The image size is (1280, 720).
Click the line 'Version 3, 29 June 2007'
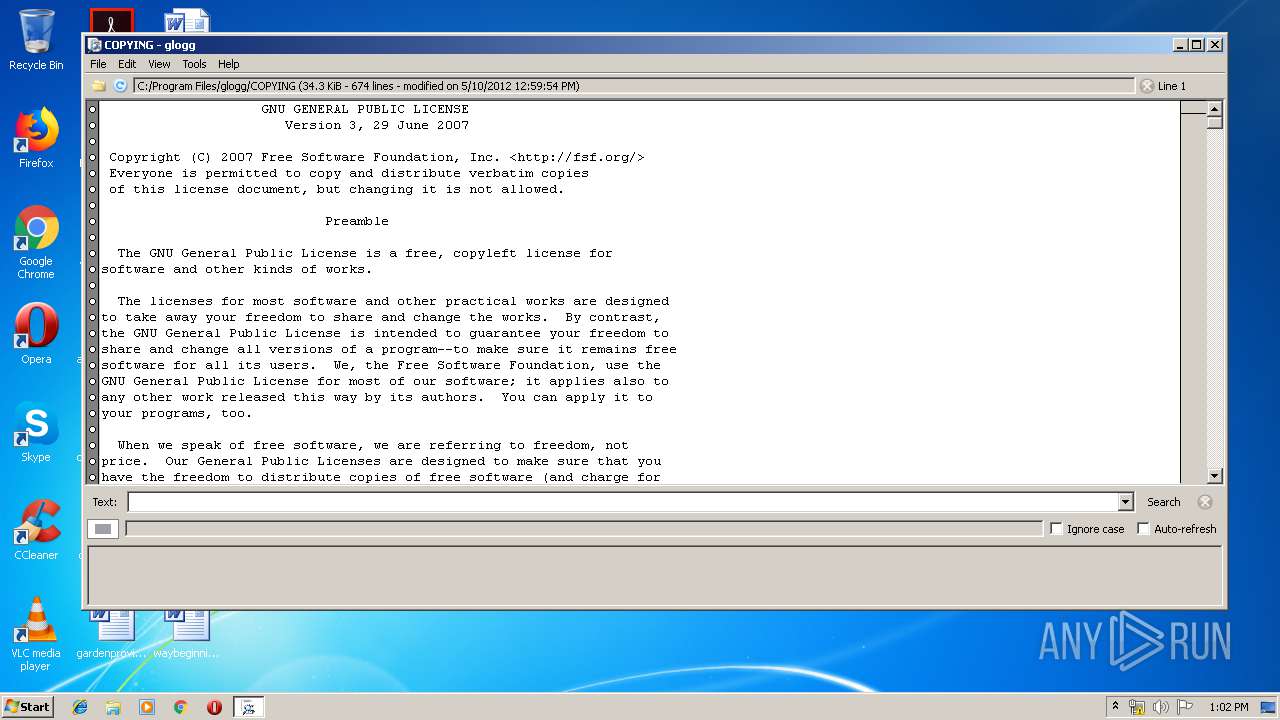(377, 125)
